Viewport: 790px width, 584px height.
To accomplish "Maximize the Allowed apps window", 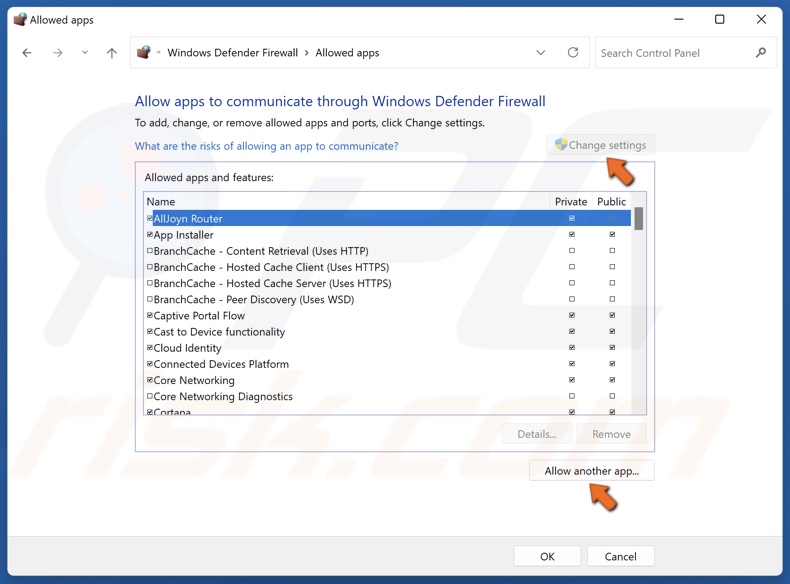I will click(x=719, y=19).
